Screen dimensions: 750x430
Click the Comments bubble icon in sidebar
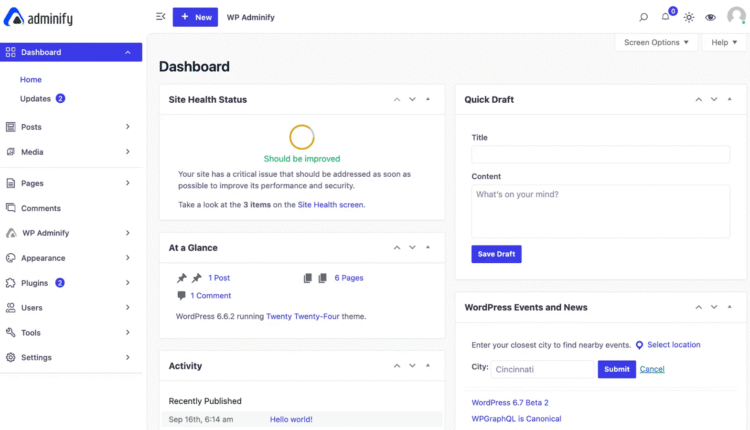pyautogui.click(x=11, y=208)
